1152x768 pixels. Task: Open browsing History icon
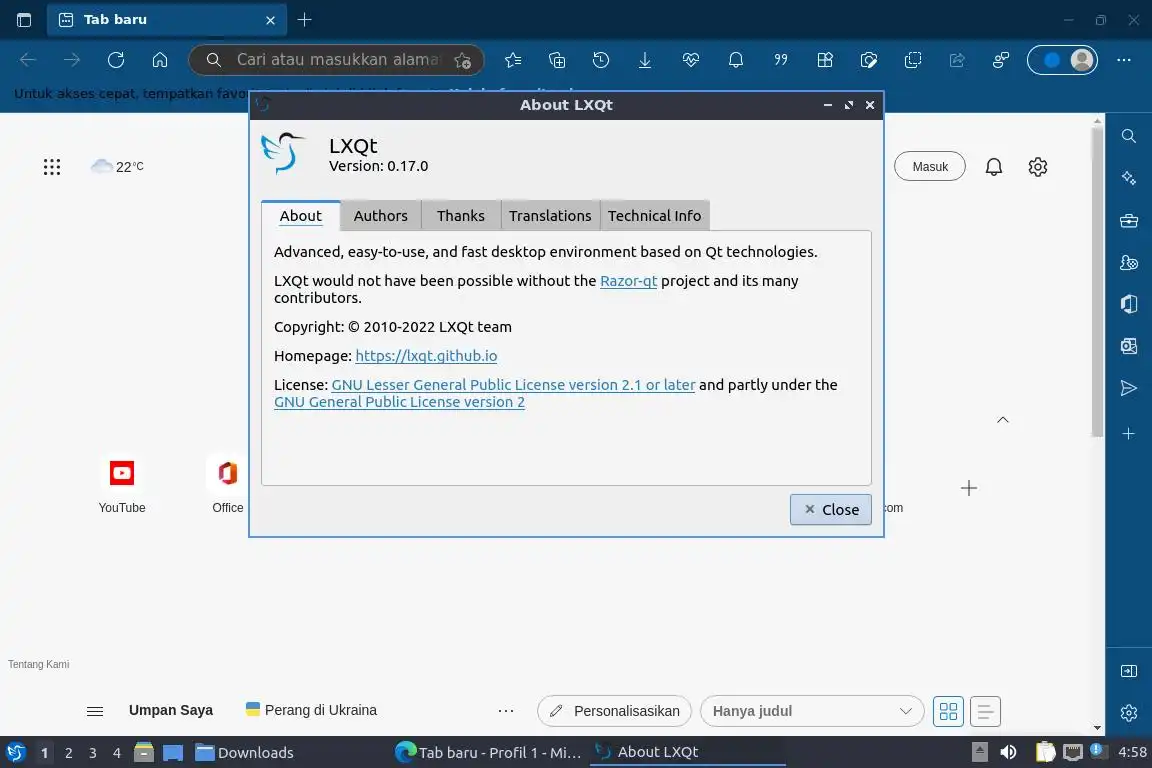(600, 60)
